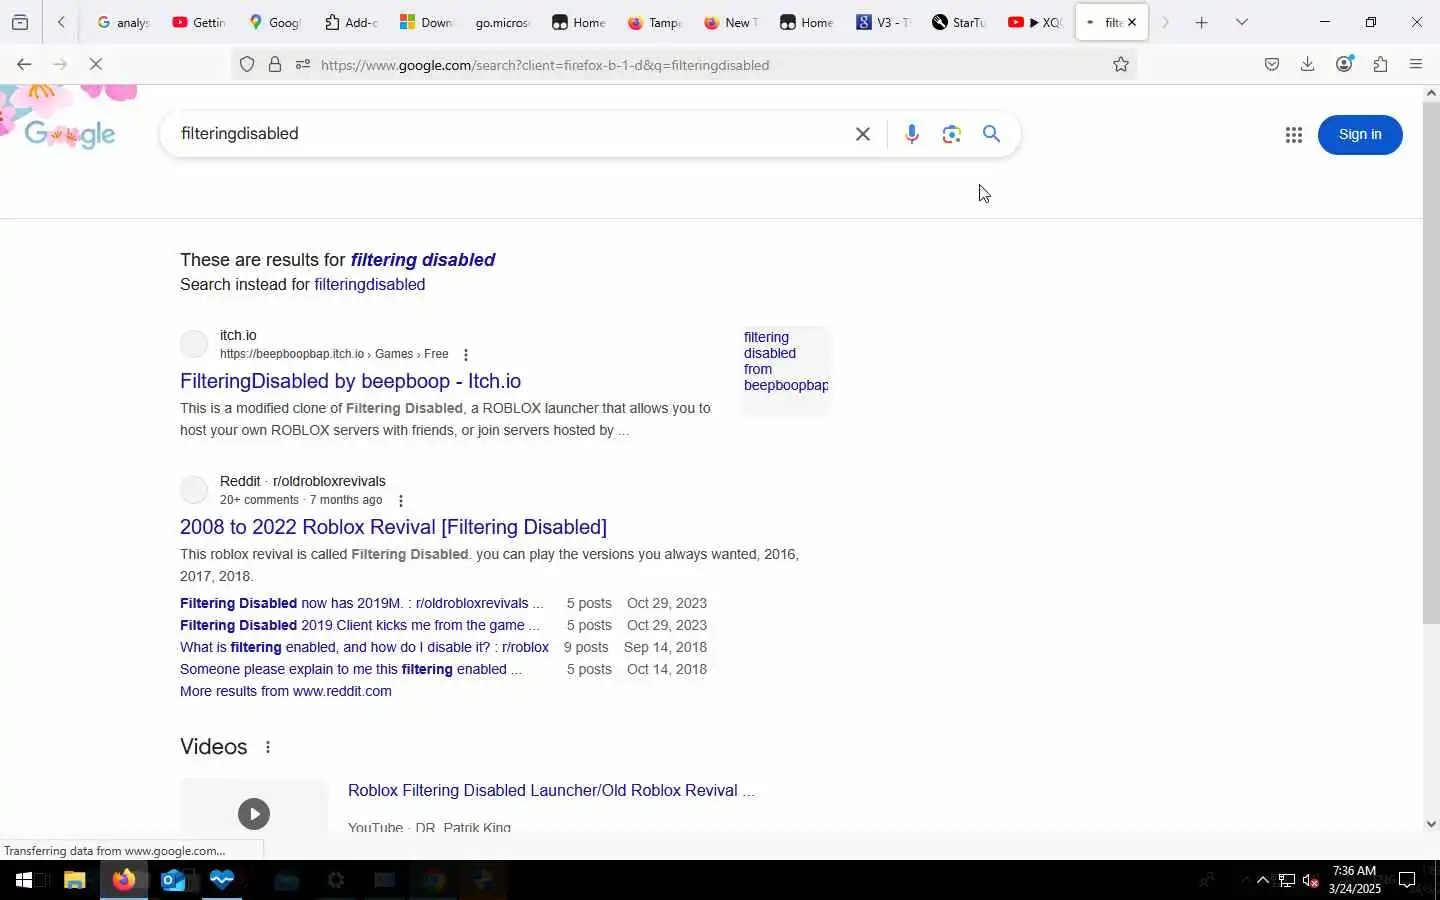Open Firefox extensions panel
Image resolution: width=1440 pixels, height=900 pixels.
click(1381, 65)
